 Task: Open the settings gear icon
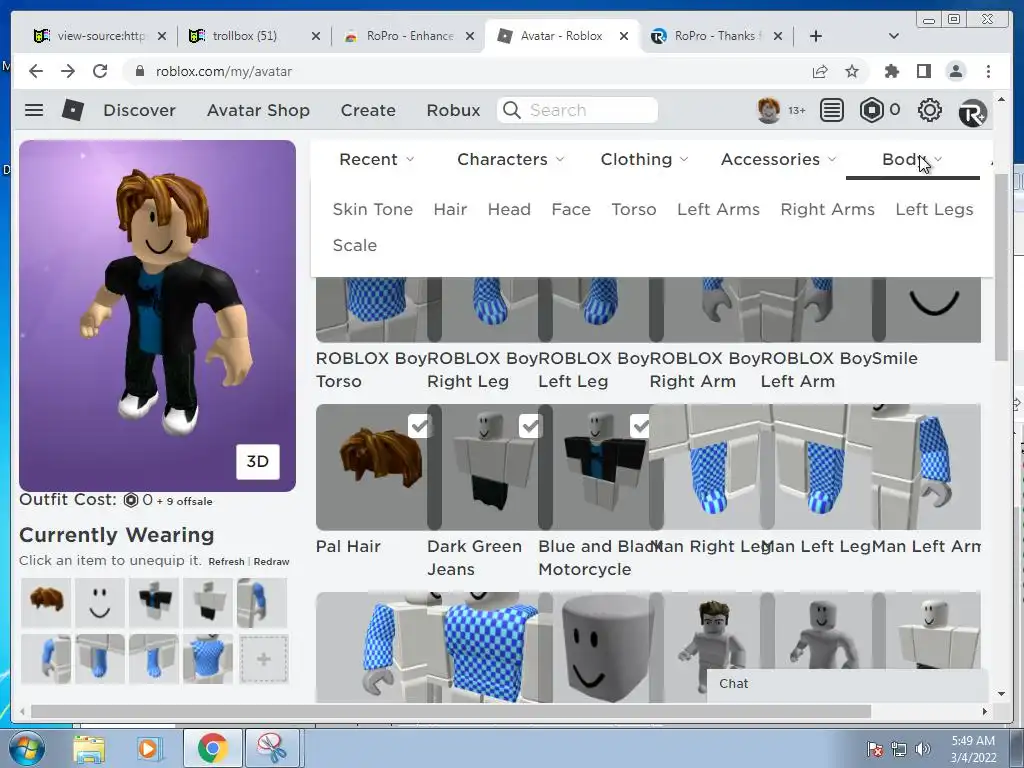(x=929, y=110)
